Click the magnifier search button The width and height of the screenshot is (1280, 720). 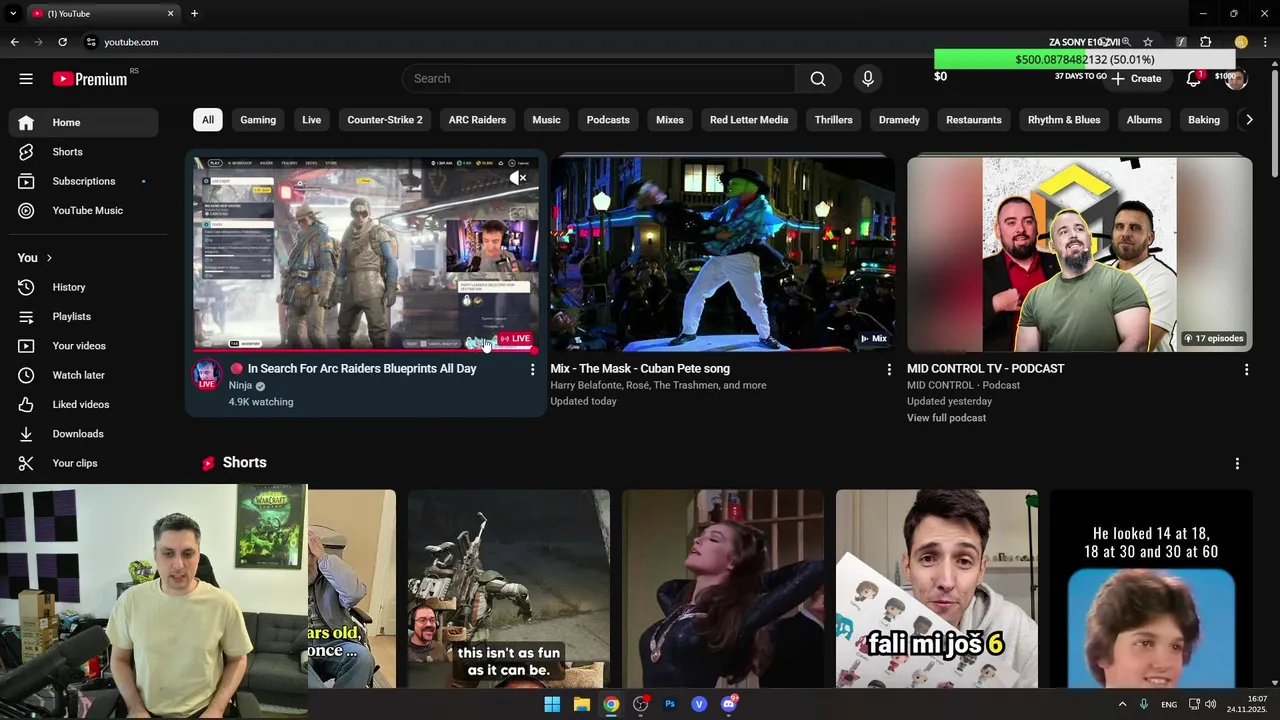pyautogui.click(x=818, y=79)
